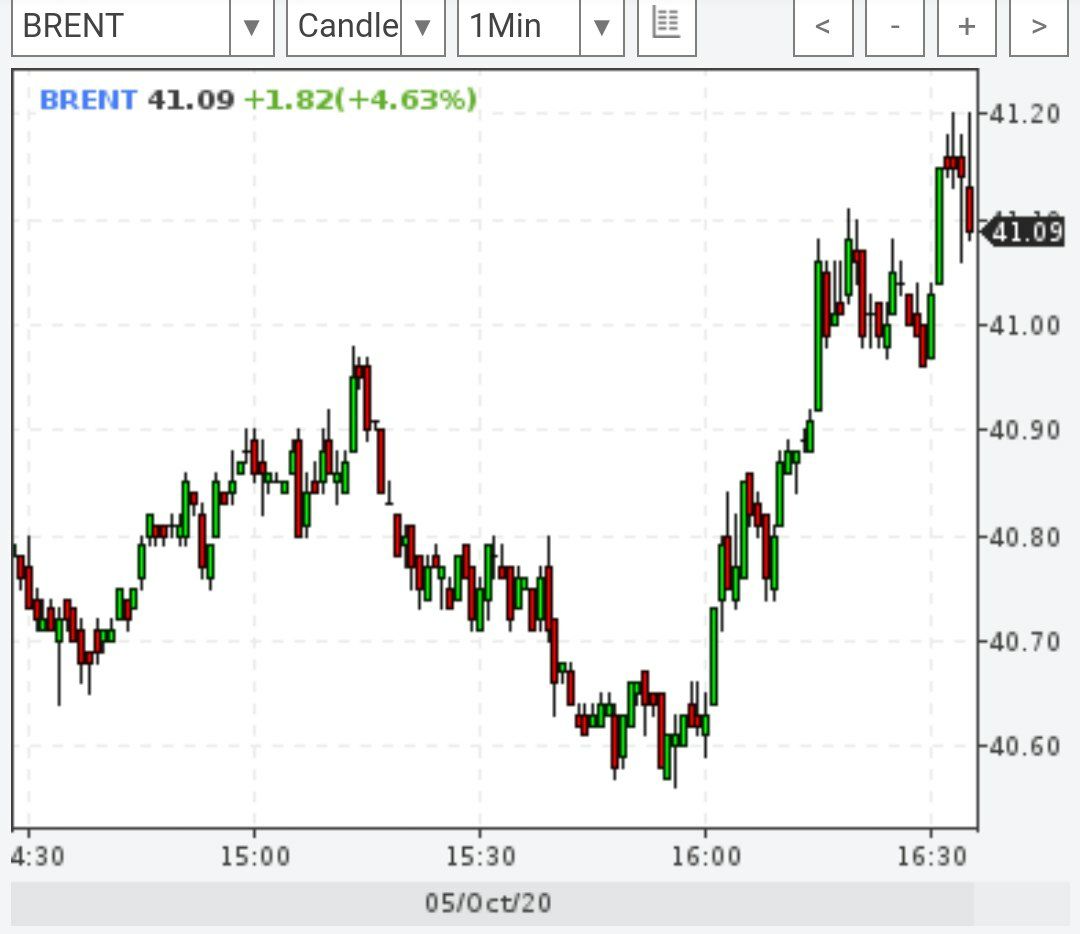
Task: Click the 1Min interval field
Action: (x=519, y=28)
